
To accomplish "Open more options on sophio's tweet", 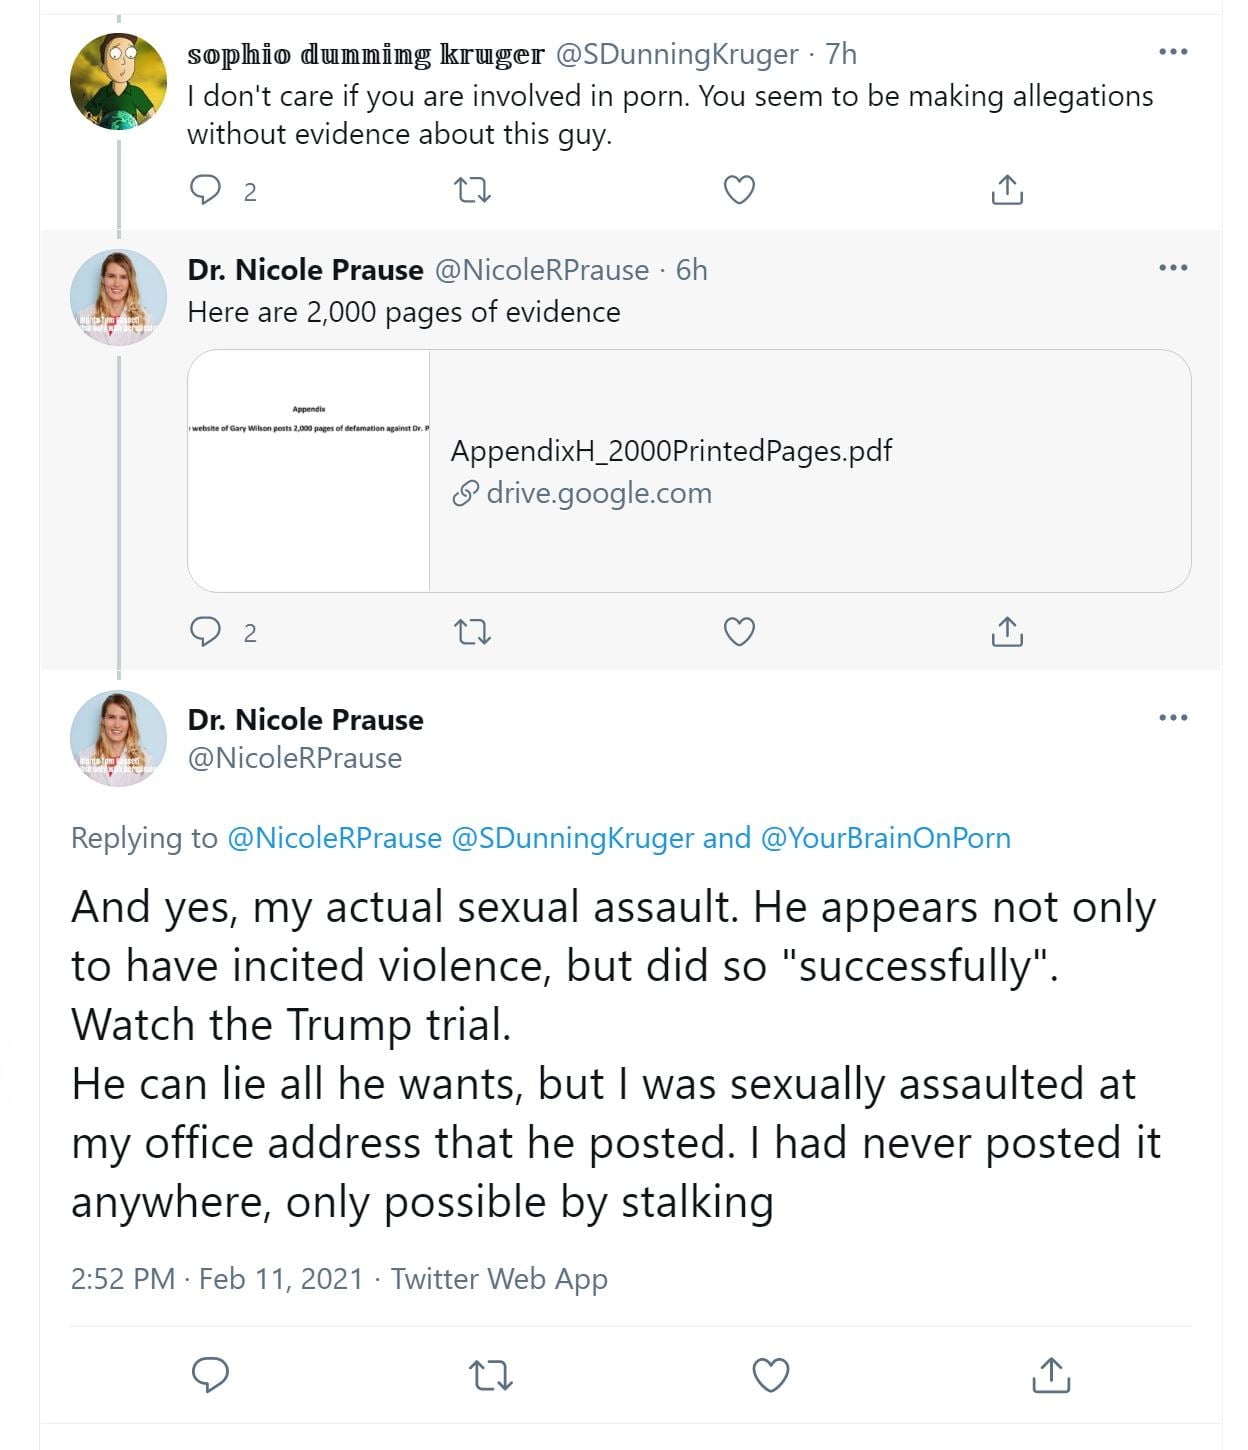I will [x=1172, y=52].
